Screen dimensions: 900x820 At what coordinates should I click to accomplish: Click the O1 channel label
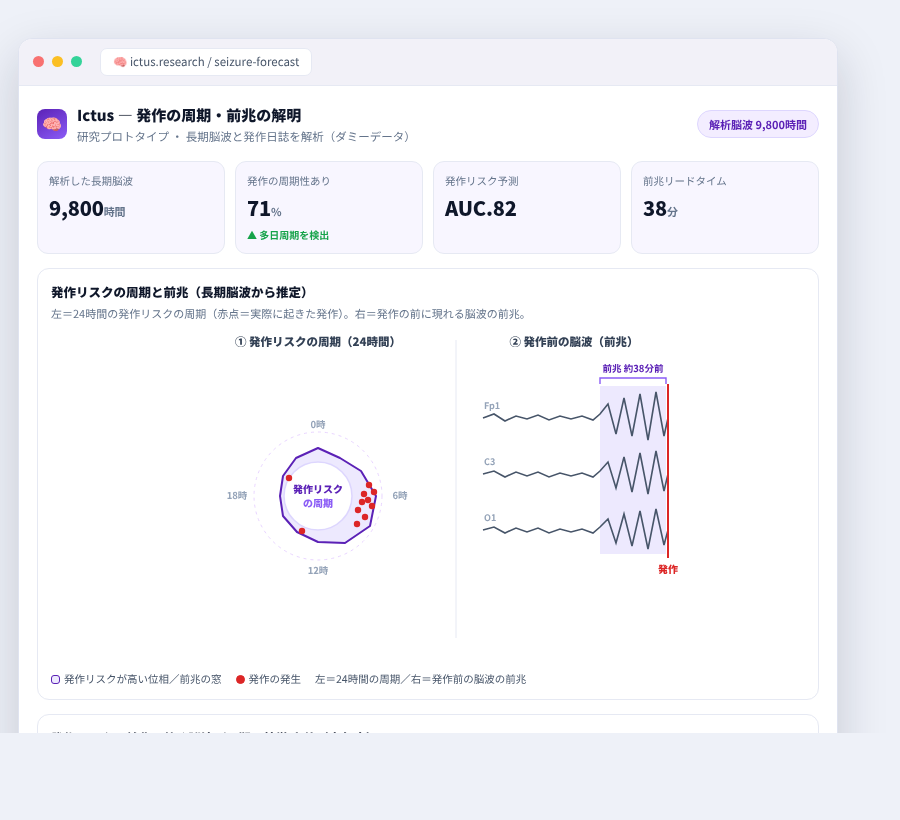tap(490, 518)
